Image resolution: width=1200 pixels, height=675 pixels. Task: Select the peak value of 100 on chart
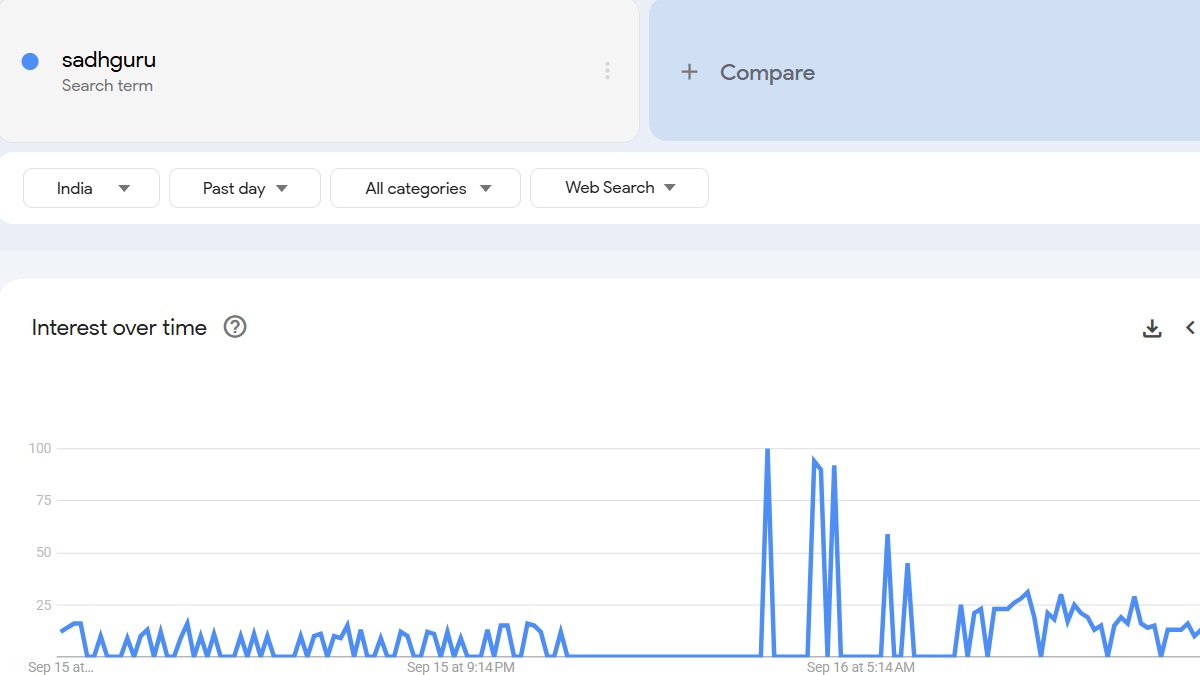(766, 449)
